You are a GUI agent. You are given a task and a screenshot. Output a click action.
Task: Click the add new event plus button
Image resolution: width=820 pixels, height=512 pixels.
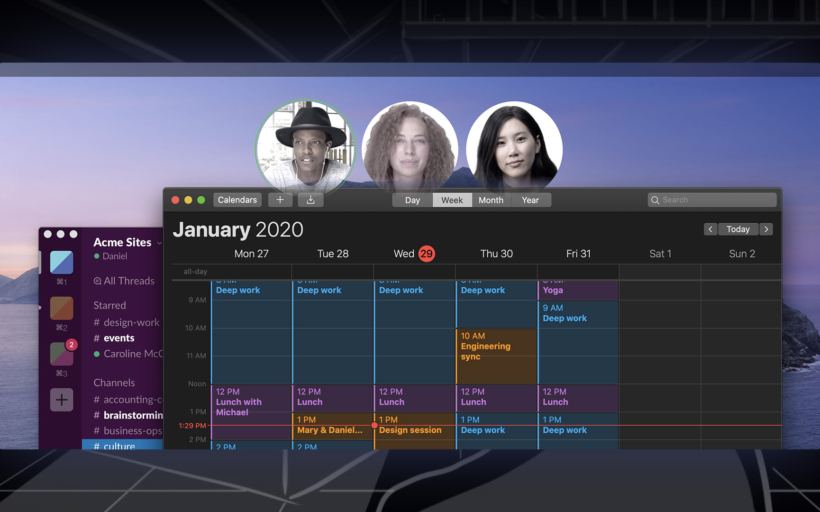tap(280, 200)
